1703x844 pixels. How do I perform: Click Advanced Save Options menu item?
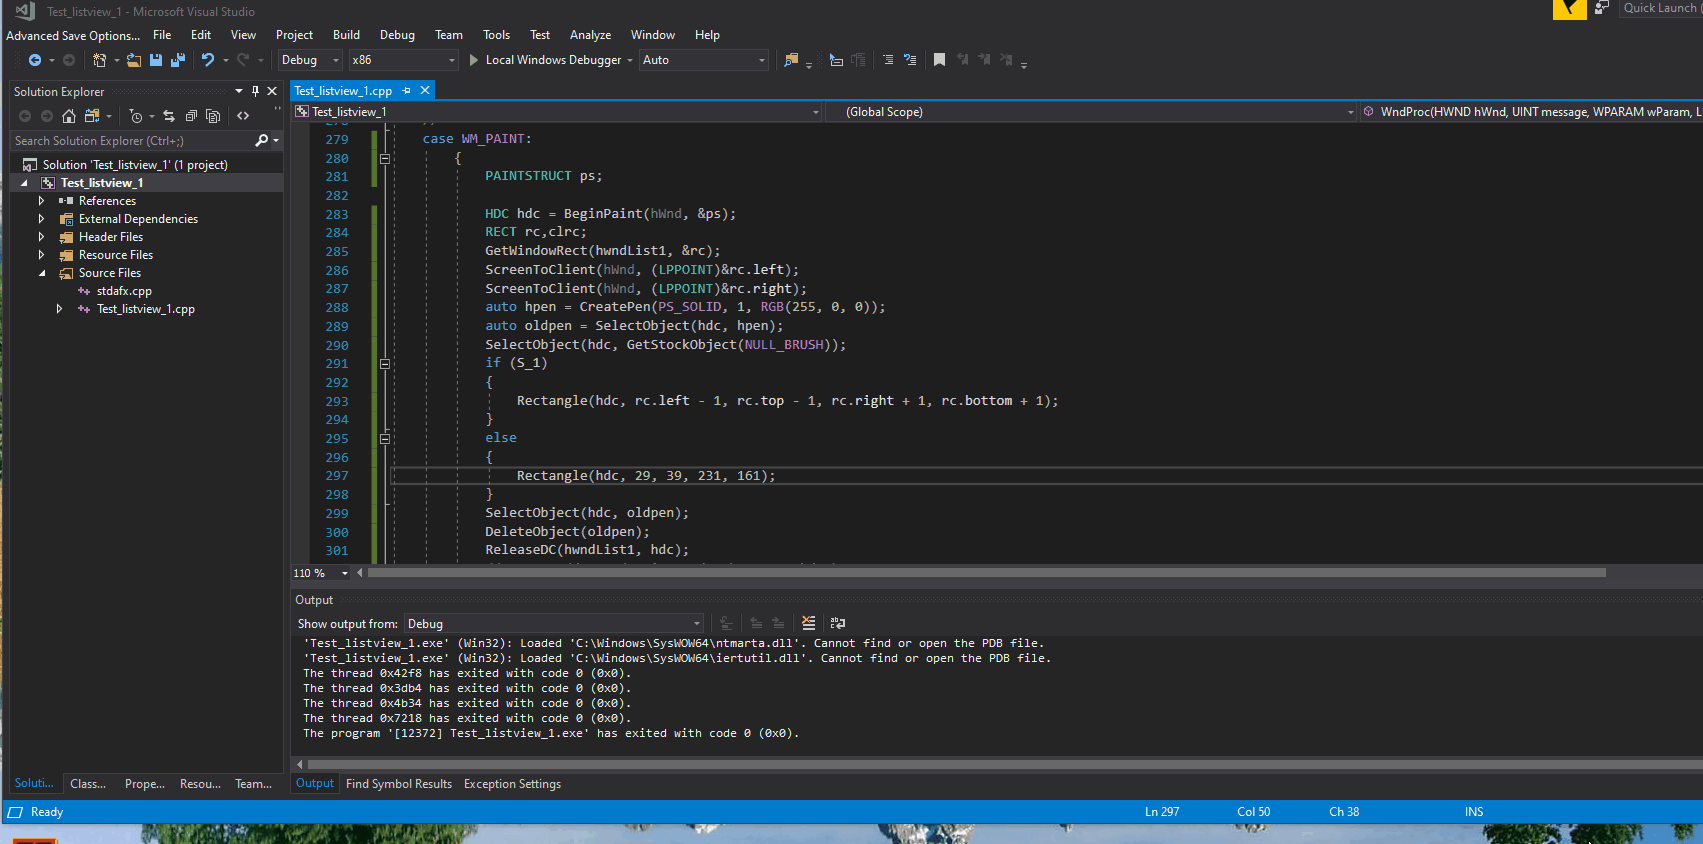pyautogui.click(x=73, y=35)
